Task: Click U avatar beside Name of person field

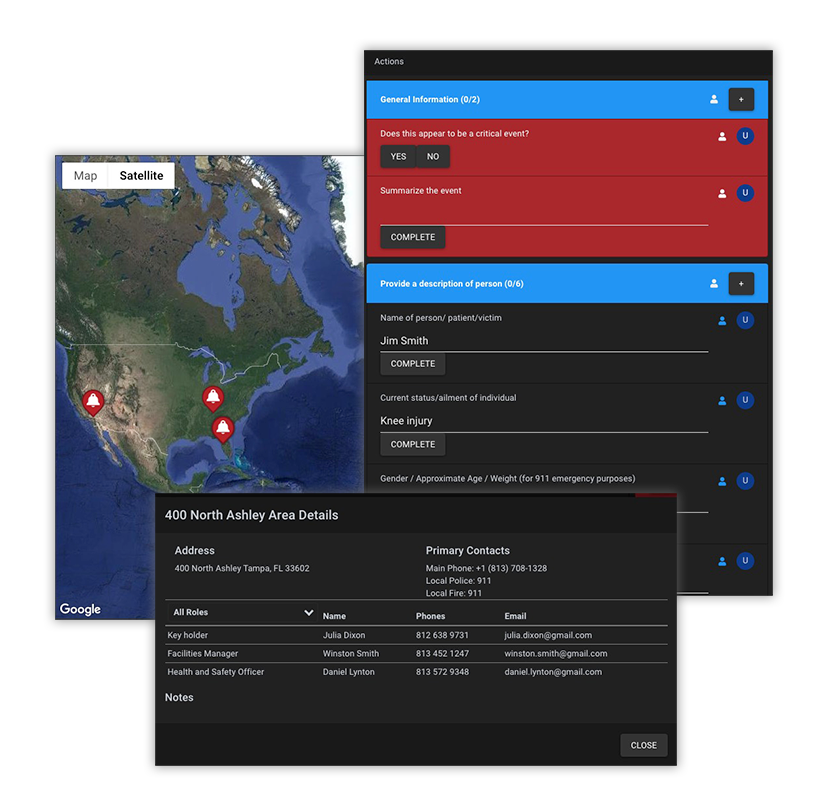Action: click(745, 320)
